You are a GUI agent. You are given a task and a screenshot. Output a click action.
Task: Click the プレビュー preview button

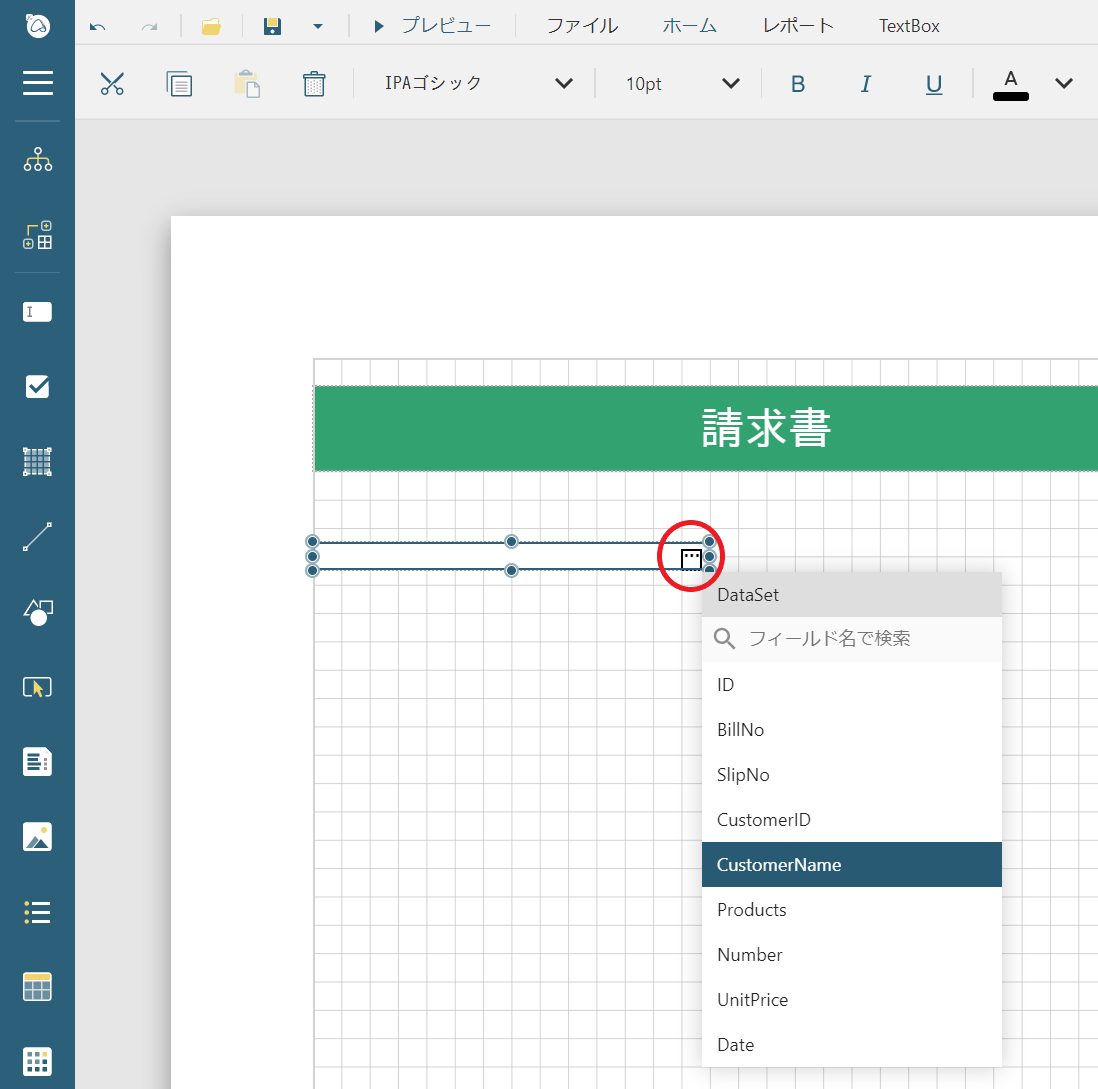[x=432, y=26]
